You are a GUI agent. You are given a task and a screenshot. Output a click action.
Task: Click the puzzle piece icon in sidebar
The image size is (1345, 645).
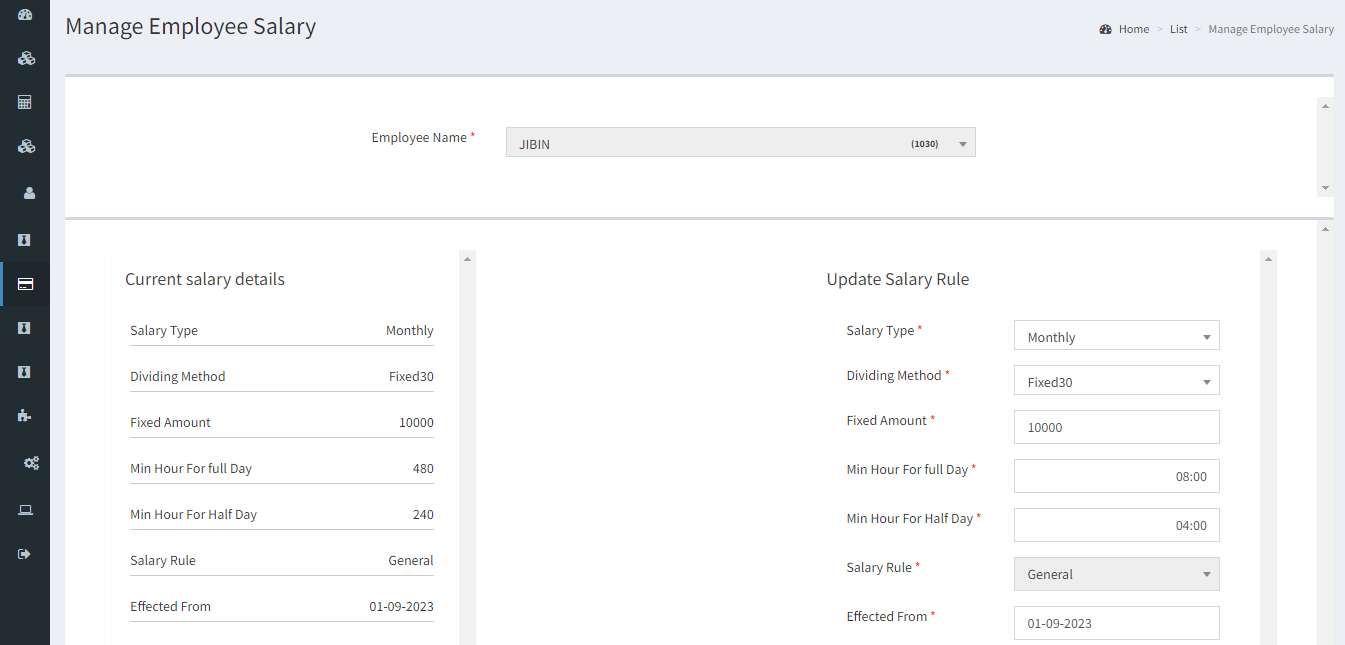(x=26, y=416)
